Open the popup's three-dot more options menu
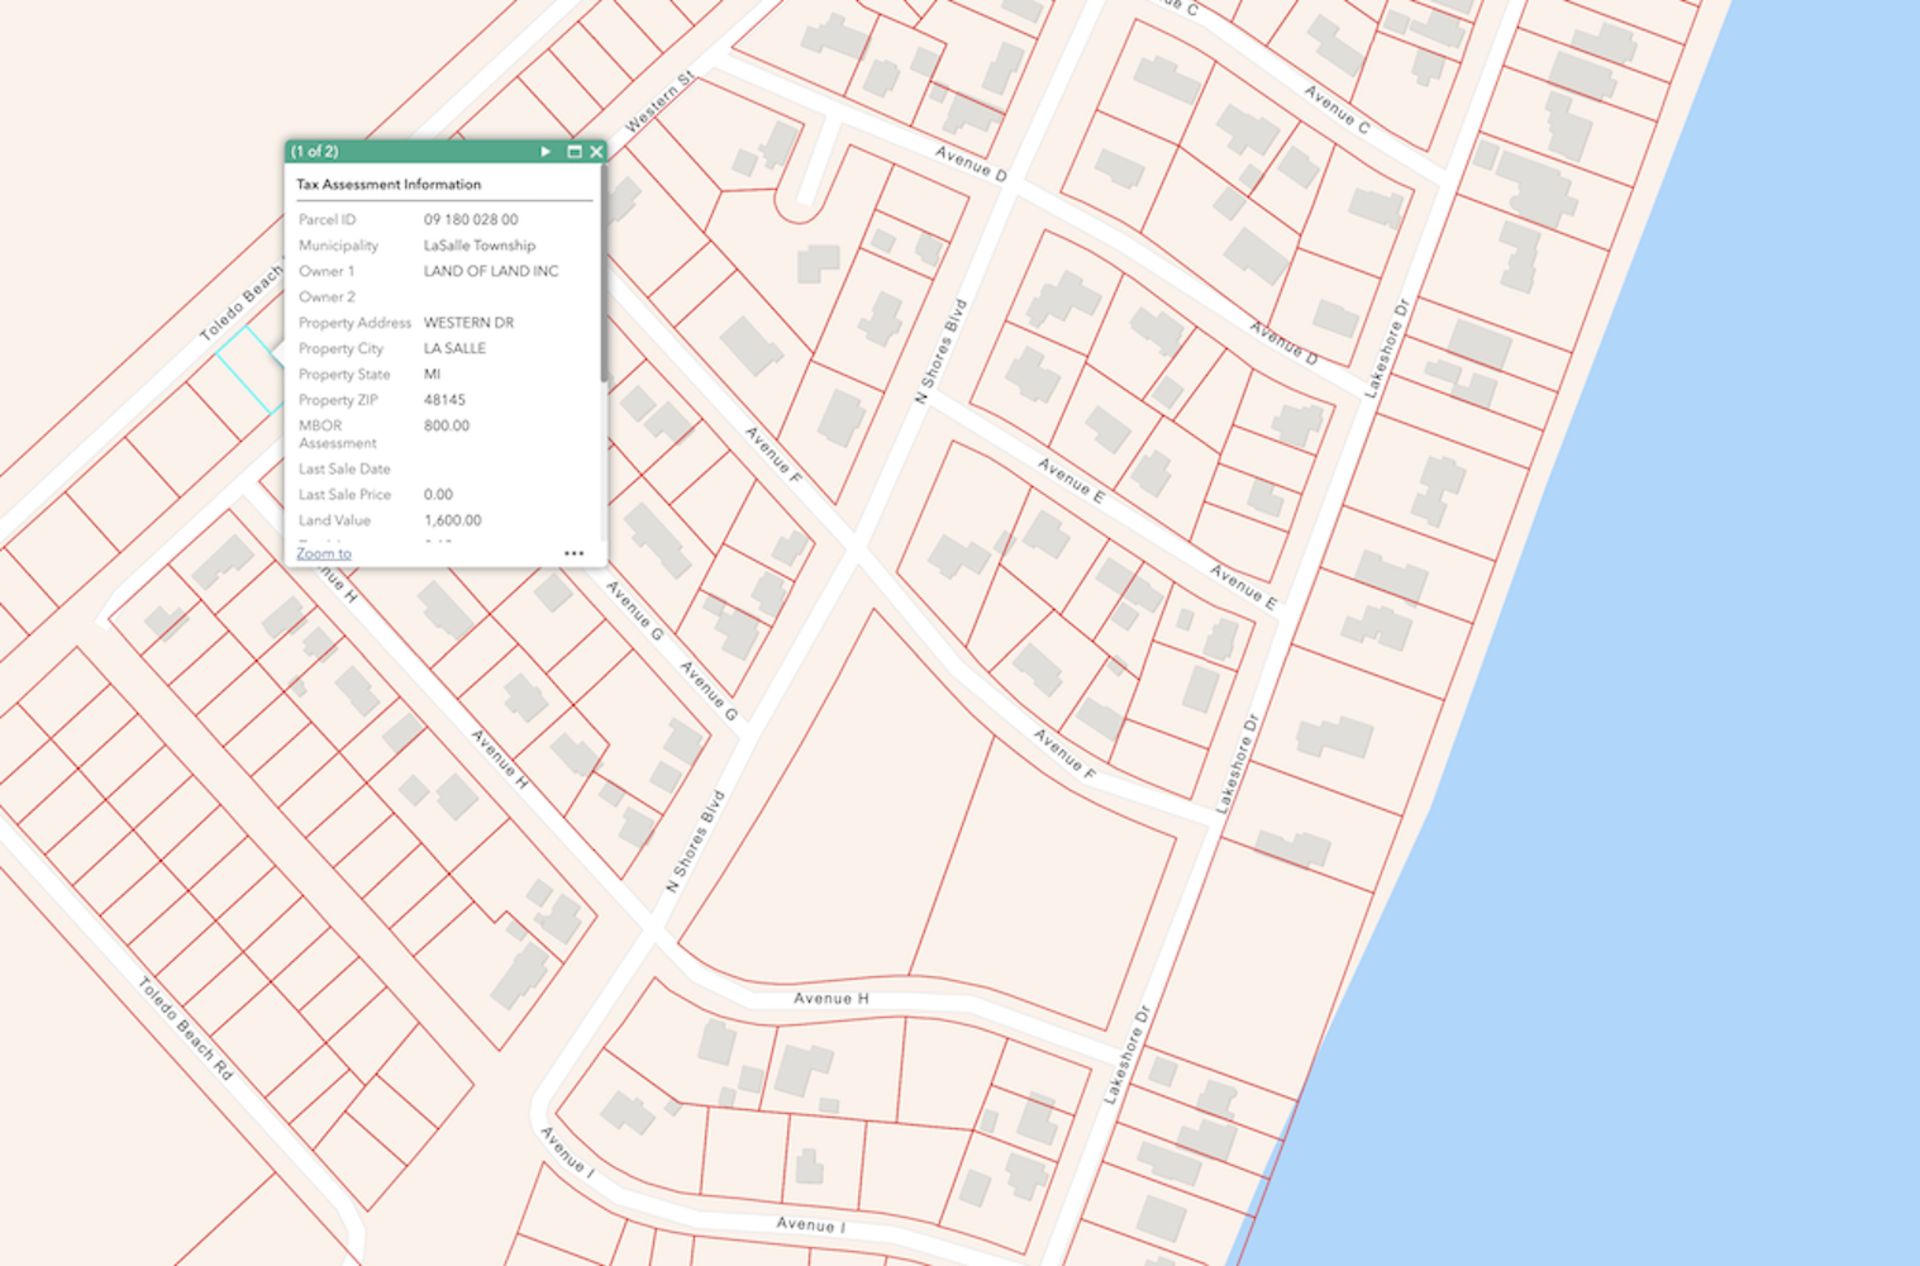This screenshot has width=1920, height=1266. point(574,553)
